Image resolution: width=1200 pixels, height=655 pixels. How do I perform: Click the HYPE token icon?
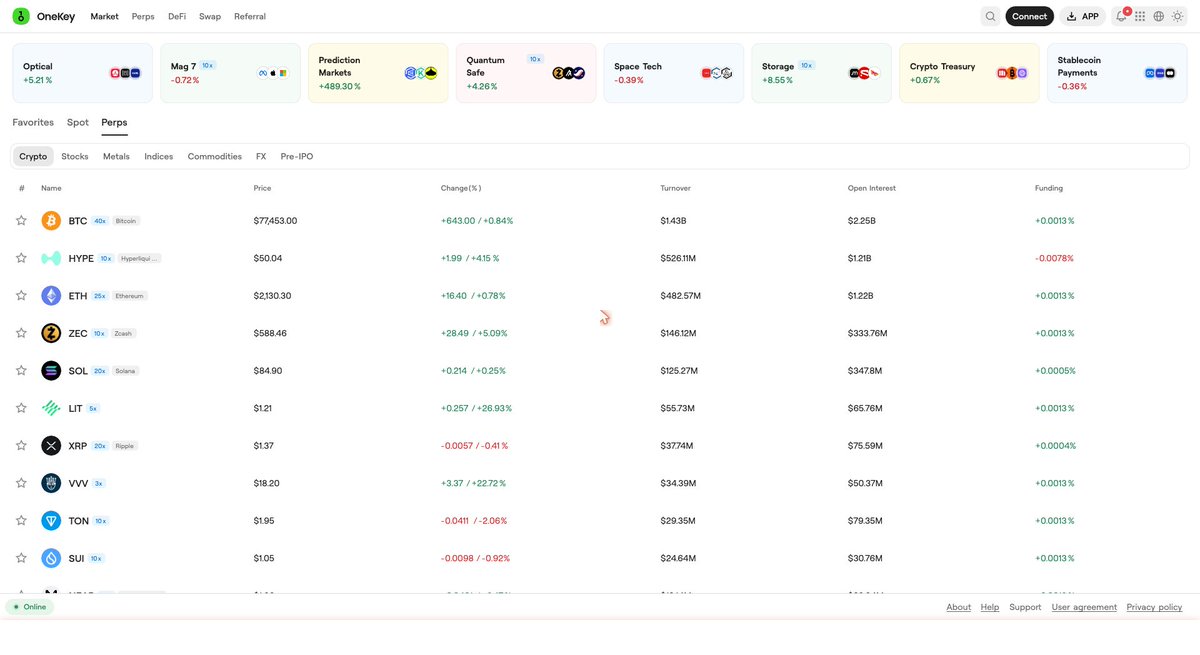(51, 258)
